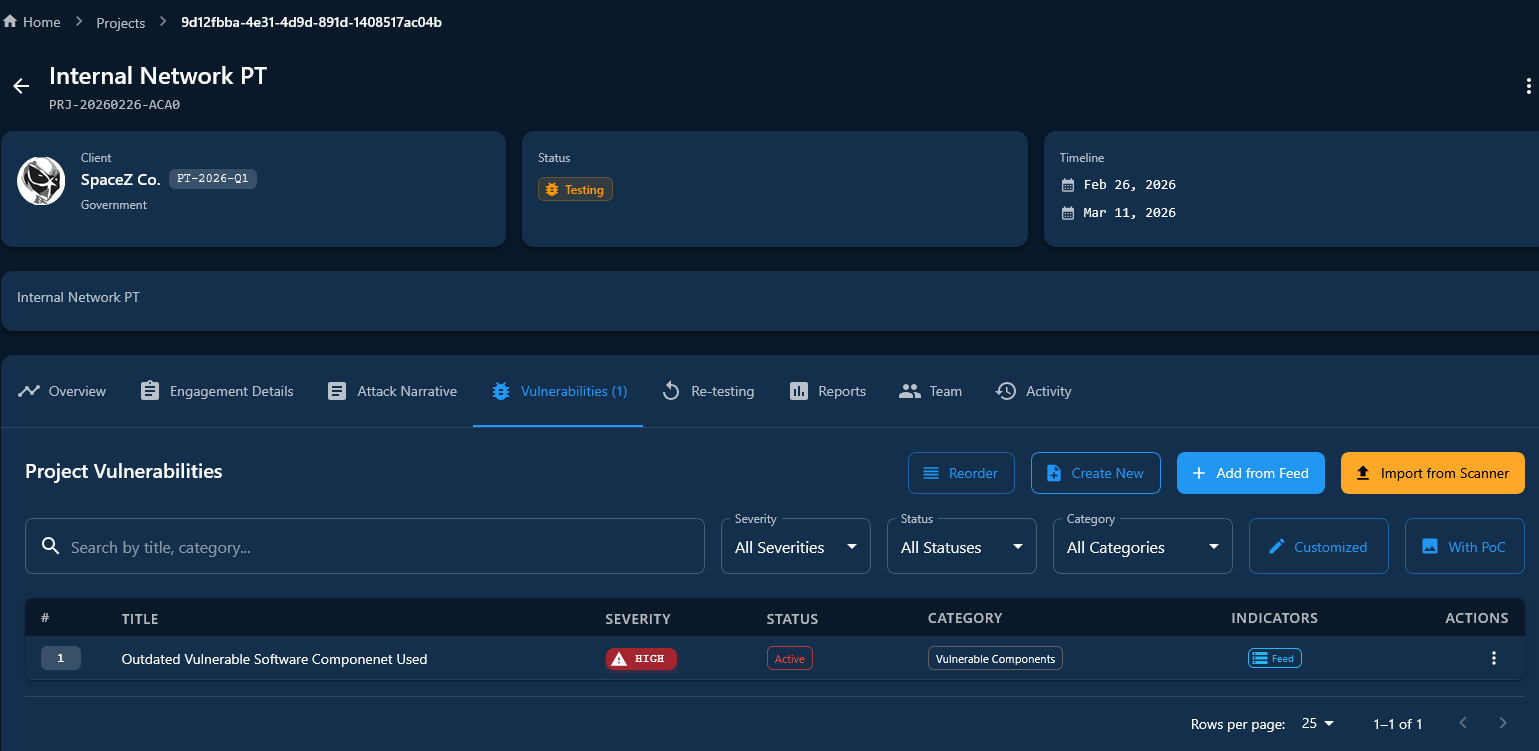Click the Create New button

pos(1095,473)
